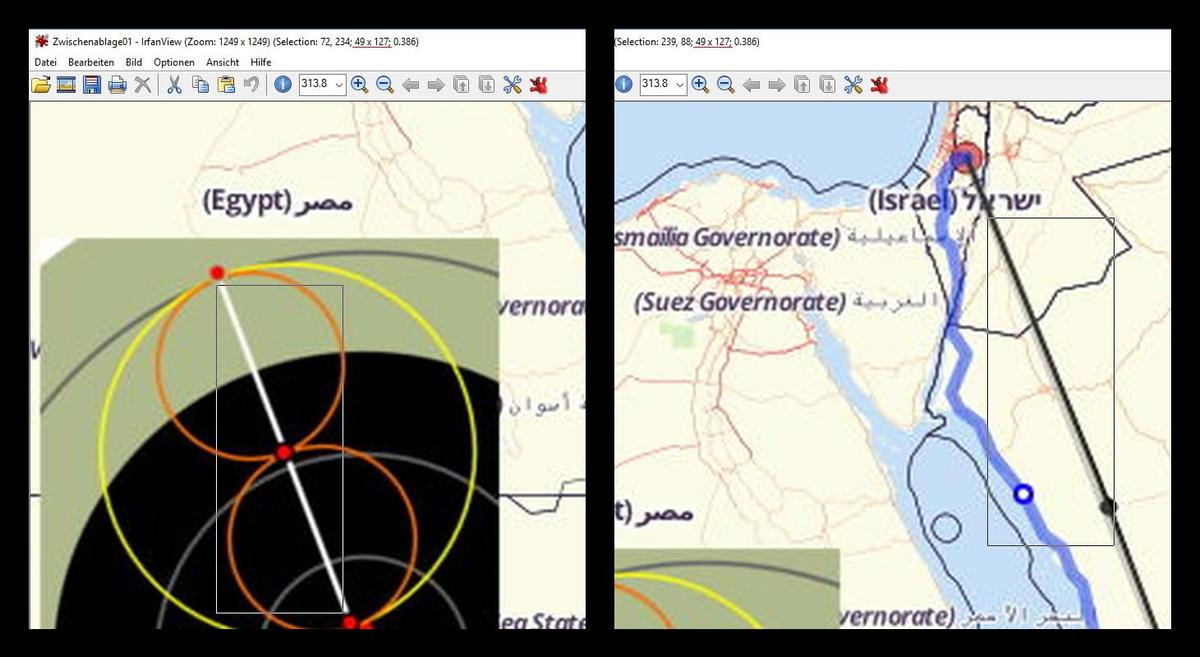Image resolution: width=1200 pixels, height=657 pixels.
Task: Open the Hilfe menu
Action: [x=261, y=62]
